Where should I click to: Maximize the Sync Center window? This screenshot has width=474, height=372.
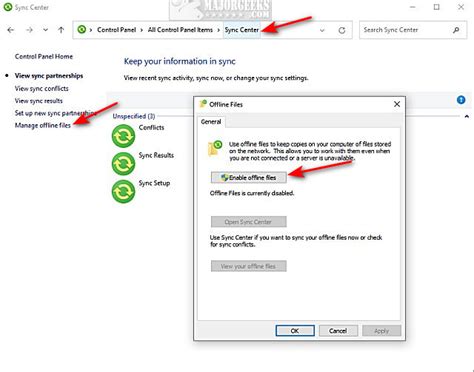[x=436, y=7]
